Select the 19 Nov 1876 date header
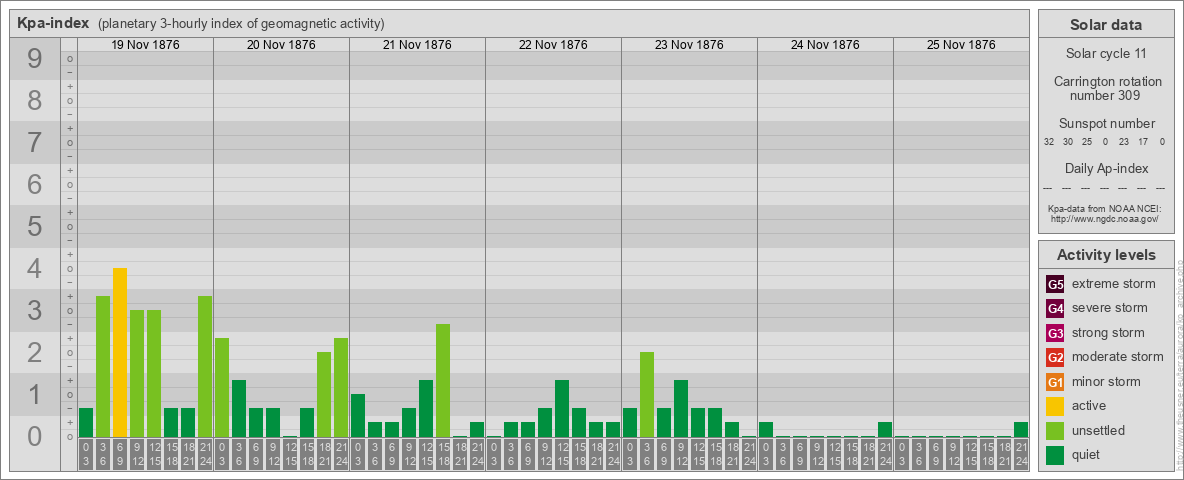 coord(146,45)
